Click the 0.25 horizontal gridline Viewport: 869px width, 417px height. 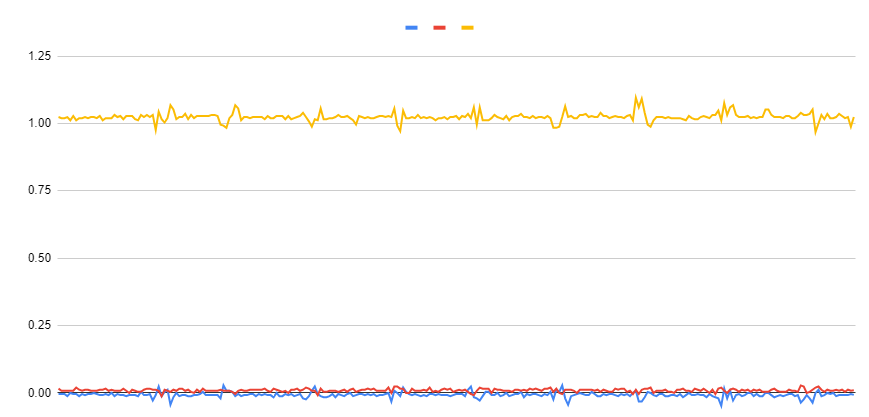457,326
